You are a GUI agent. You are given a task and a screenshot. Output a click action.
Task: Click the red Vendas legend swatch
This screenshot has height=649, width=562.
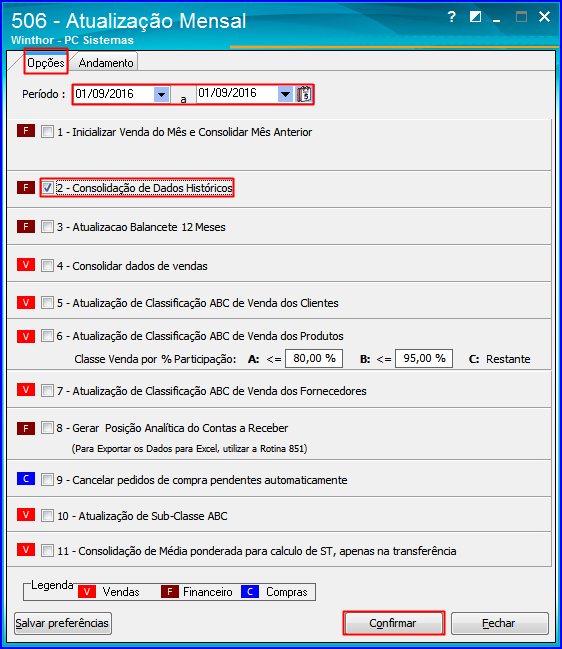[87, 591]
